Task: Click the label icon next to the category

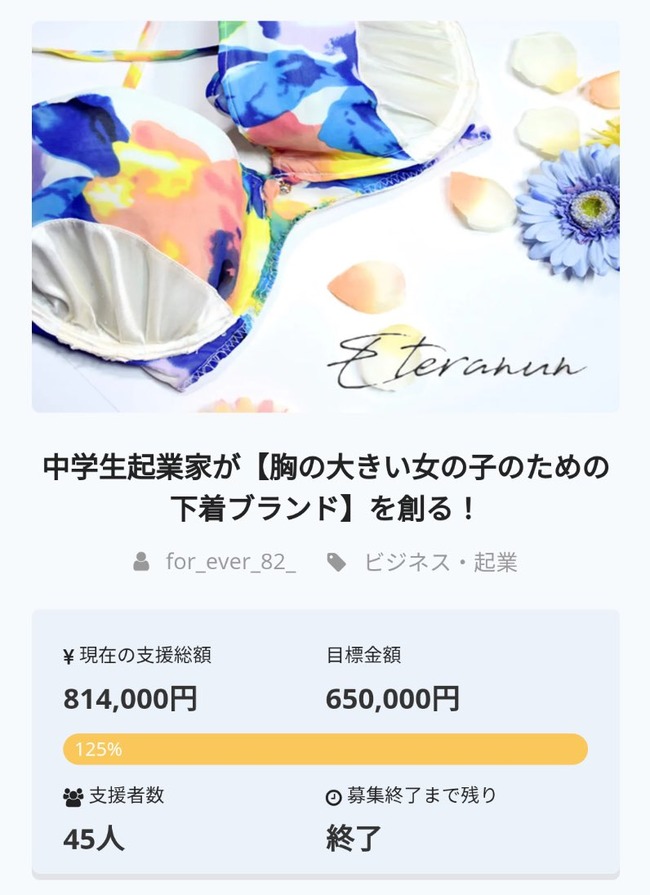Action: coord(337,563)
